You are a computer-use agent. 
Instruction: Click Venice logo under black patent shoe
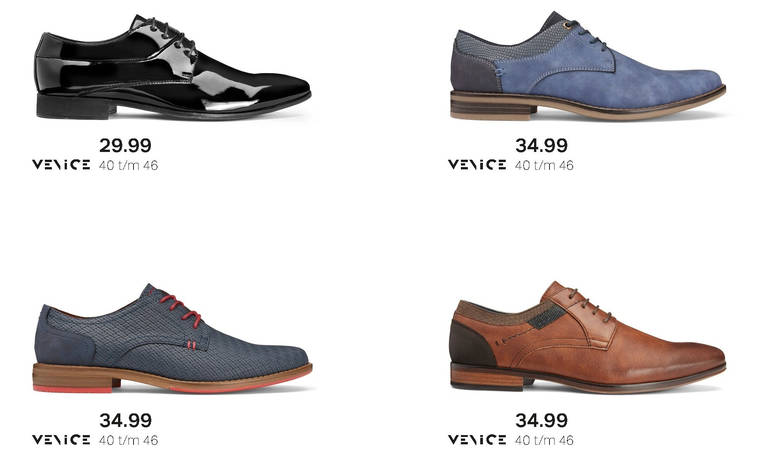coord(61,164)
